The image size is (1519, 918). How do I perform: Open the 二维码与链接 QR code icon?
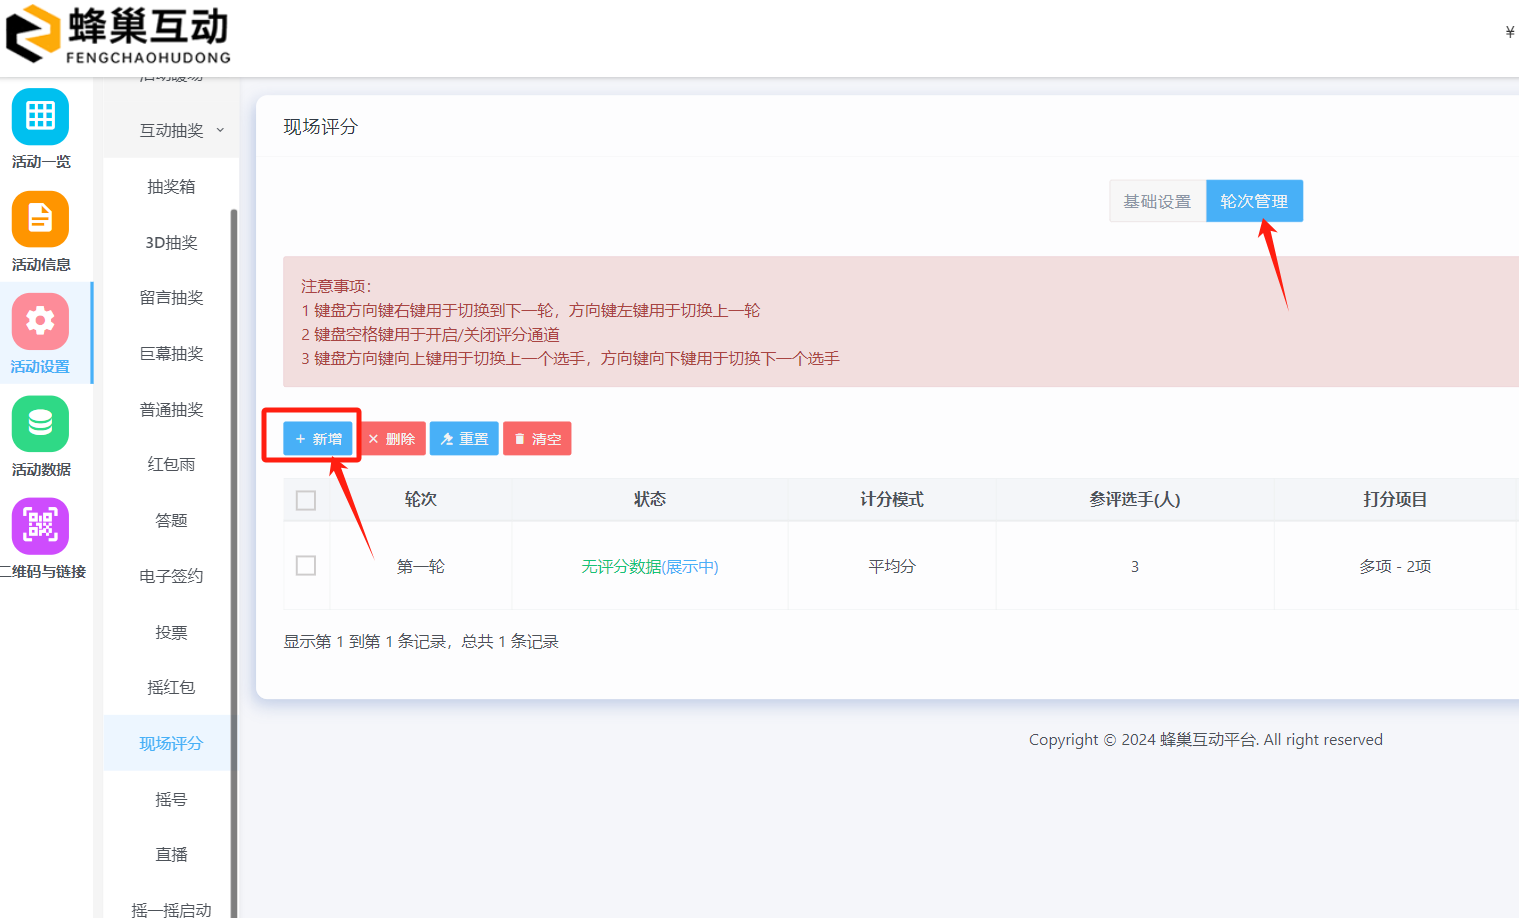click(x=40, y=526)
